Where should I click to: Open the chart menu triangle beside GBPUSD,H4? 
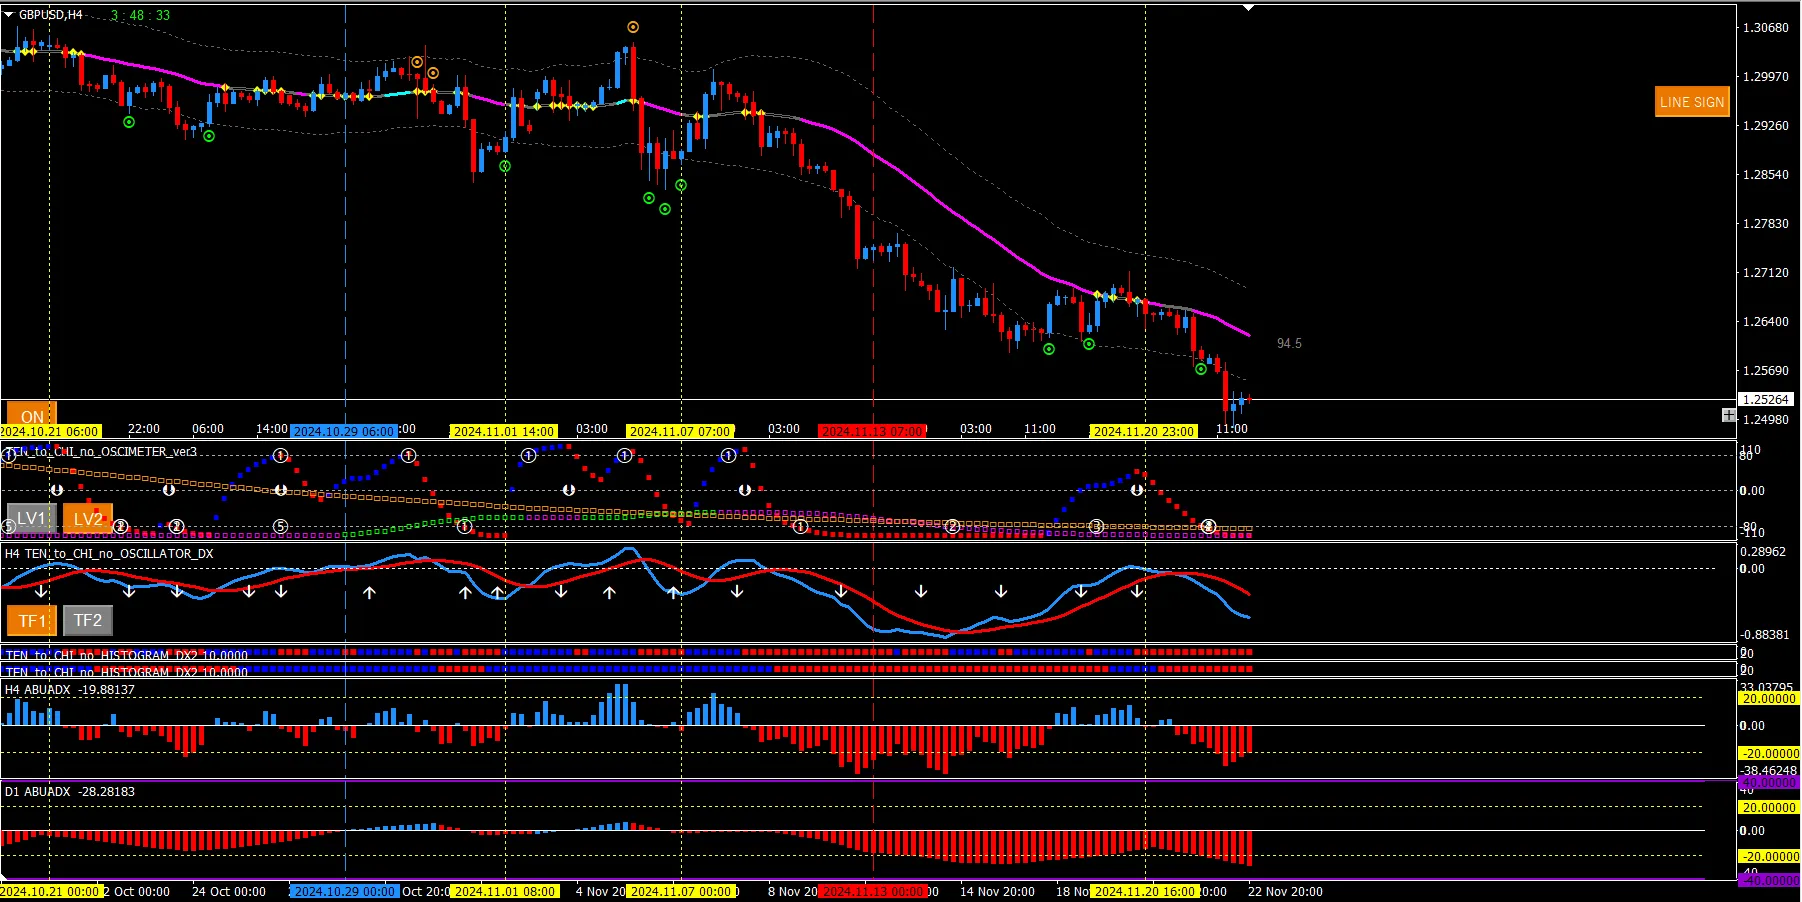tap(9, 15)
